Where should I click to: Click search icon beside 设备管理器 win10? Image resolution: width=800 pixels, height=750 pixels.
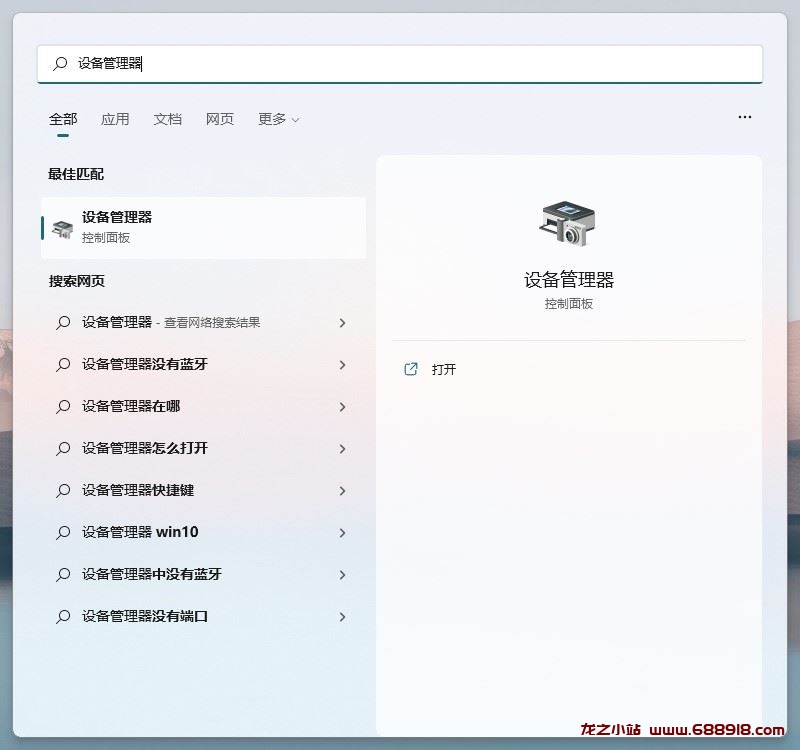[x=63, y=532]
